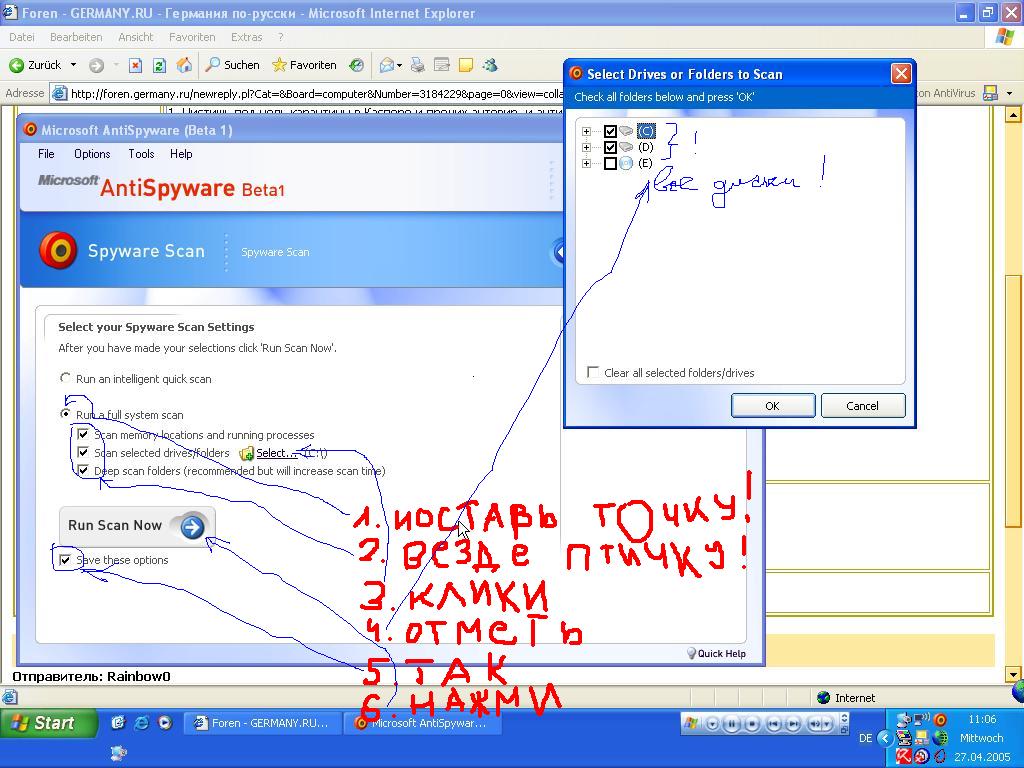Viewport: 1024px width, 768px height.
Task: Open the drive C hard disk icon
Action: click(x=626, y=131)
